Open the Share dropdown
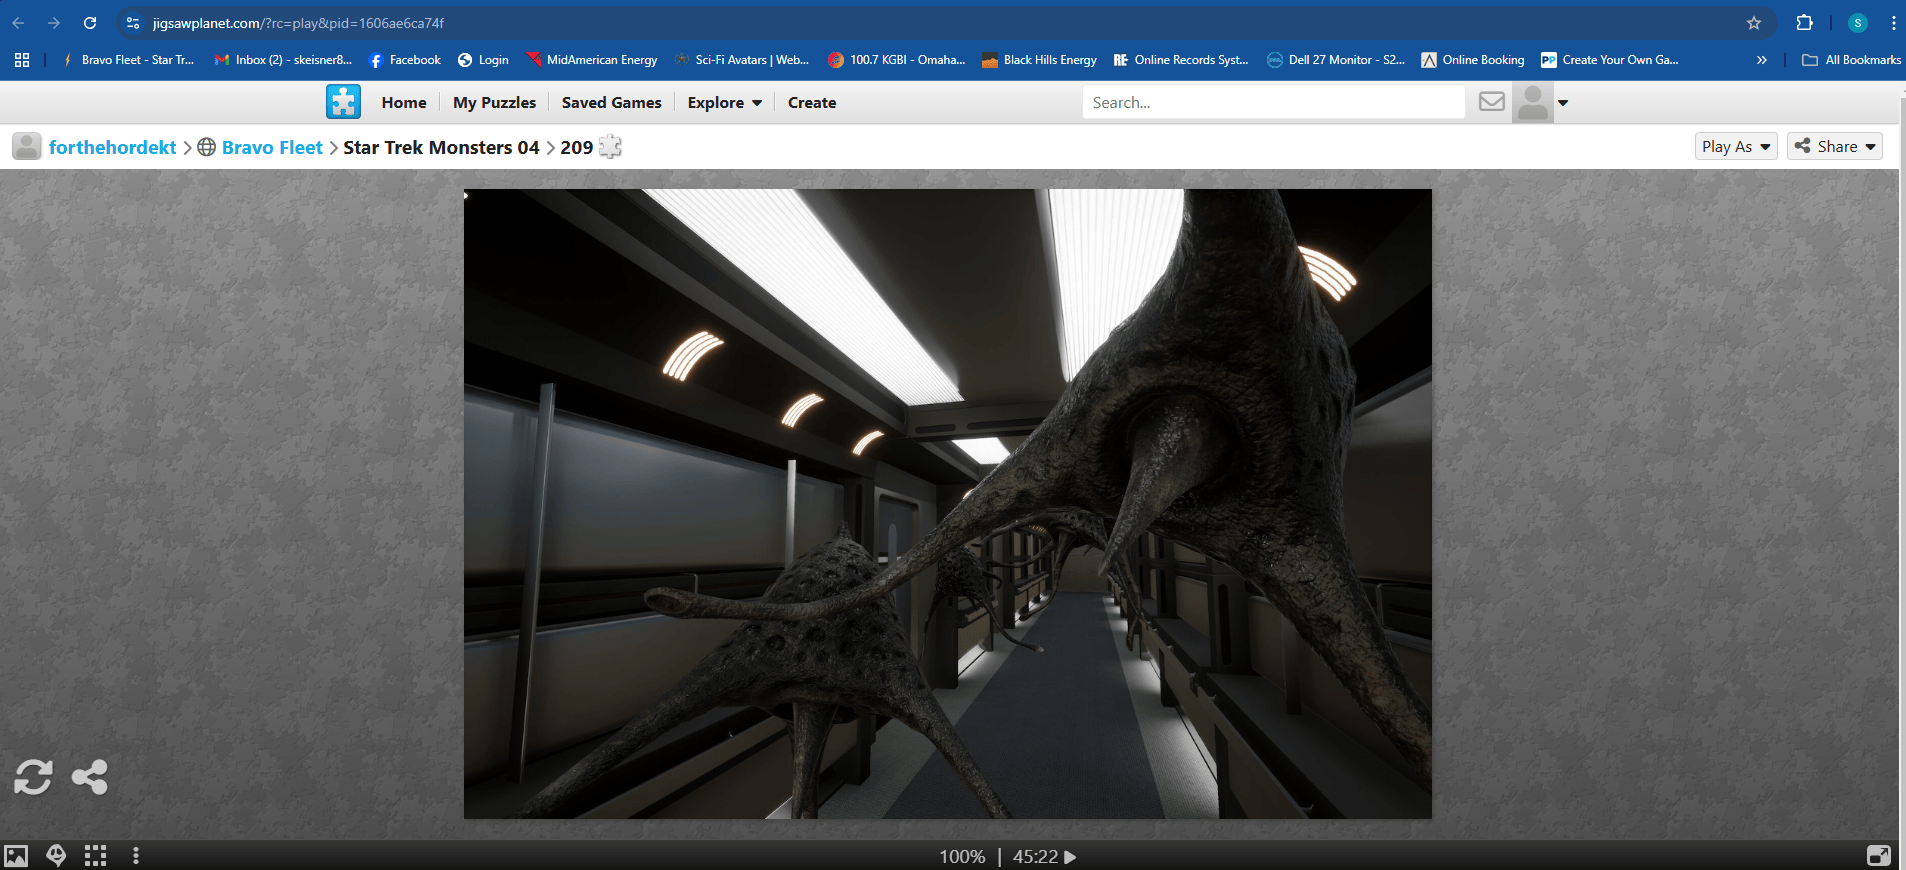 coord(1835,146)
